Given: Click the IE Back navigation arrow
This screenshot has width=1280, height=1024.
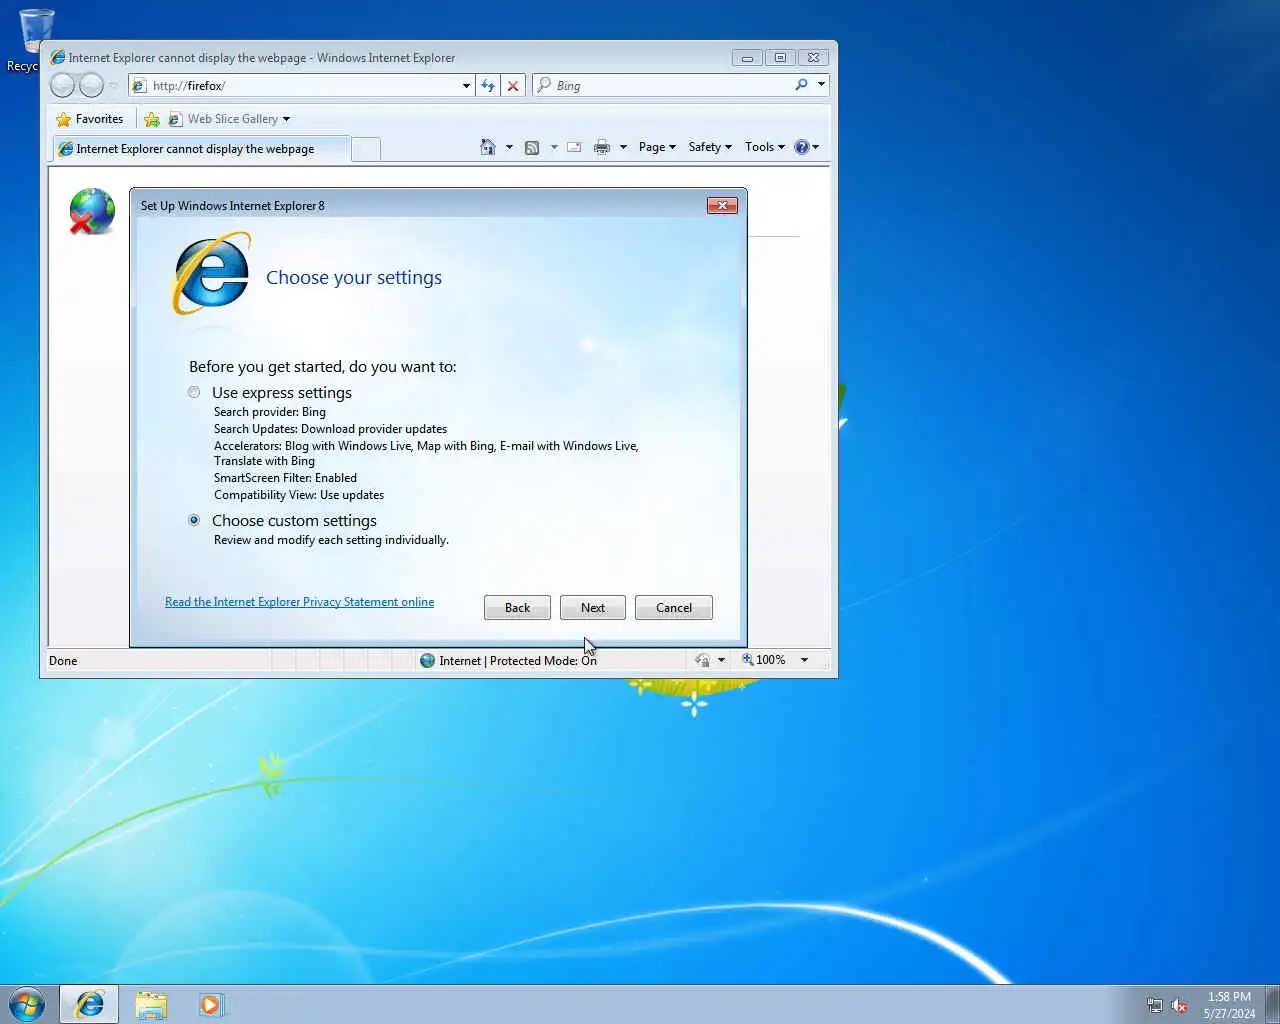Looking at the screenshot, I should click(62, 86).
